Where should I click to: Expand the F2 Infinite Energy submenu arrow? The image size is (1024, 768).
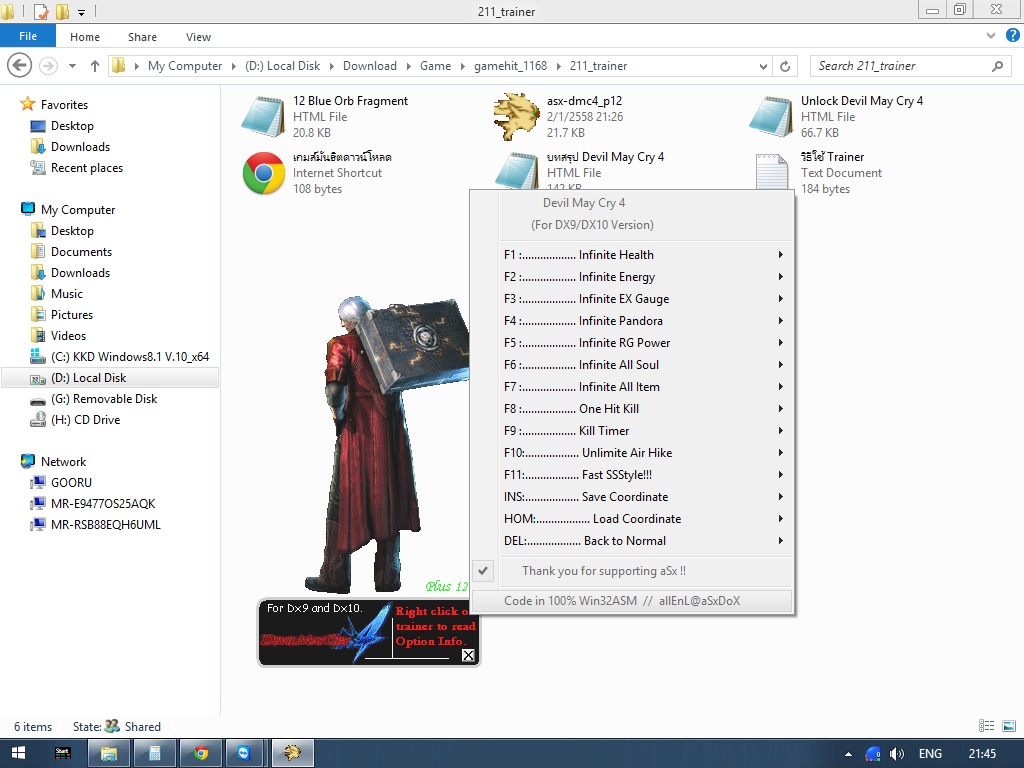780,277
